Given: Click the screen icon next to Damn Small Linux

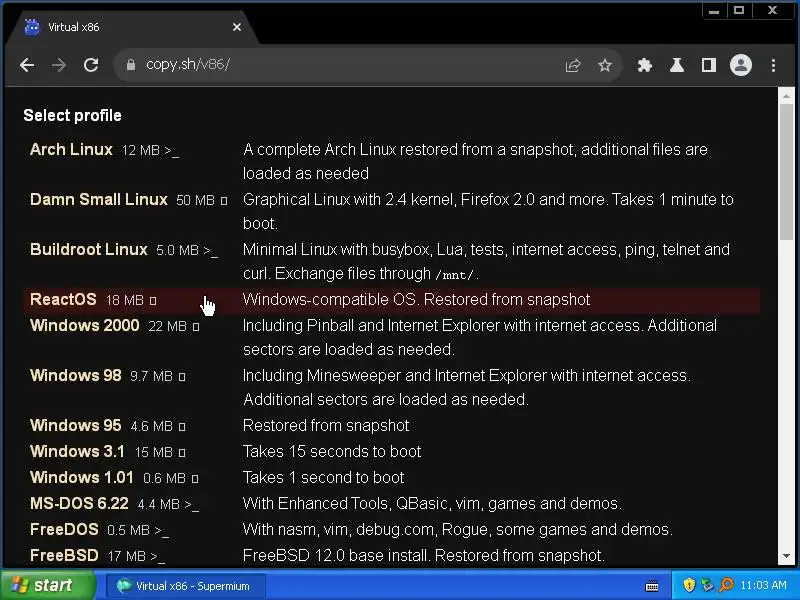Looking at the screenshot, I should [x=223, y=201].
